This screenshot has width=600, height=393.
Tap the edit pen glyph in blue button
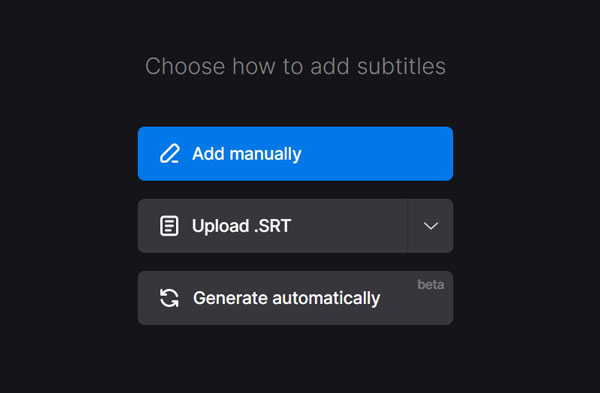(x=170, y=154)
